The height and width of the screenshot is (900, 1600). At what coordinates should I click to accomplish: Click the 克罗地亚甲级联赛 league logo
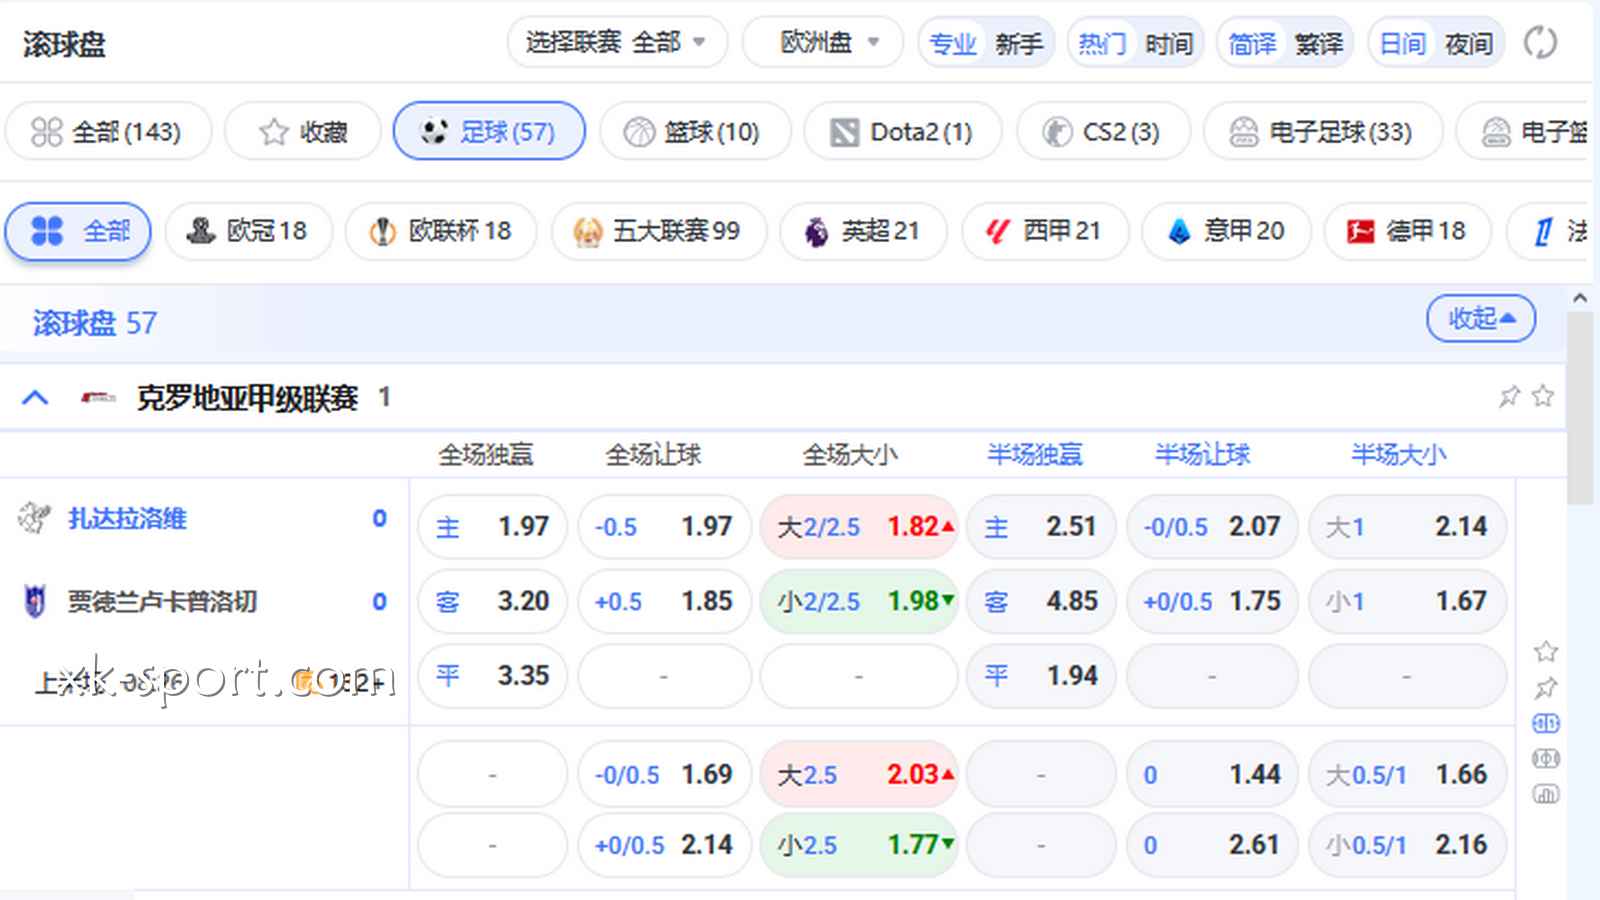coord(98,398)
